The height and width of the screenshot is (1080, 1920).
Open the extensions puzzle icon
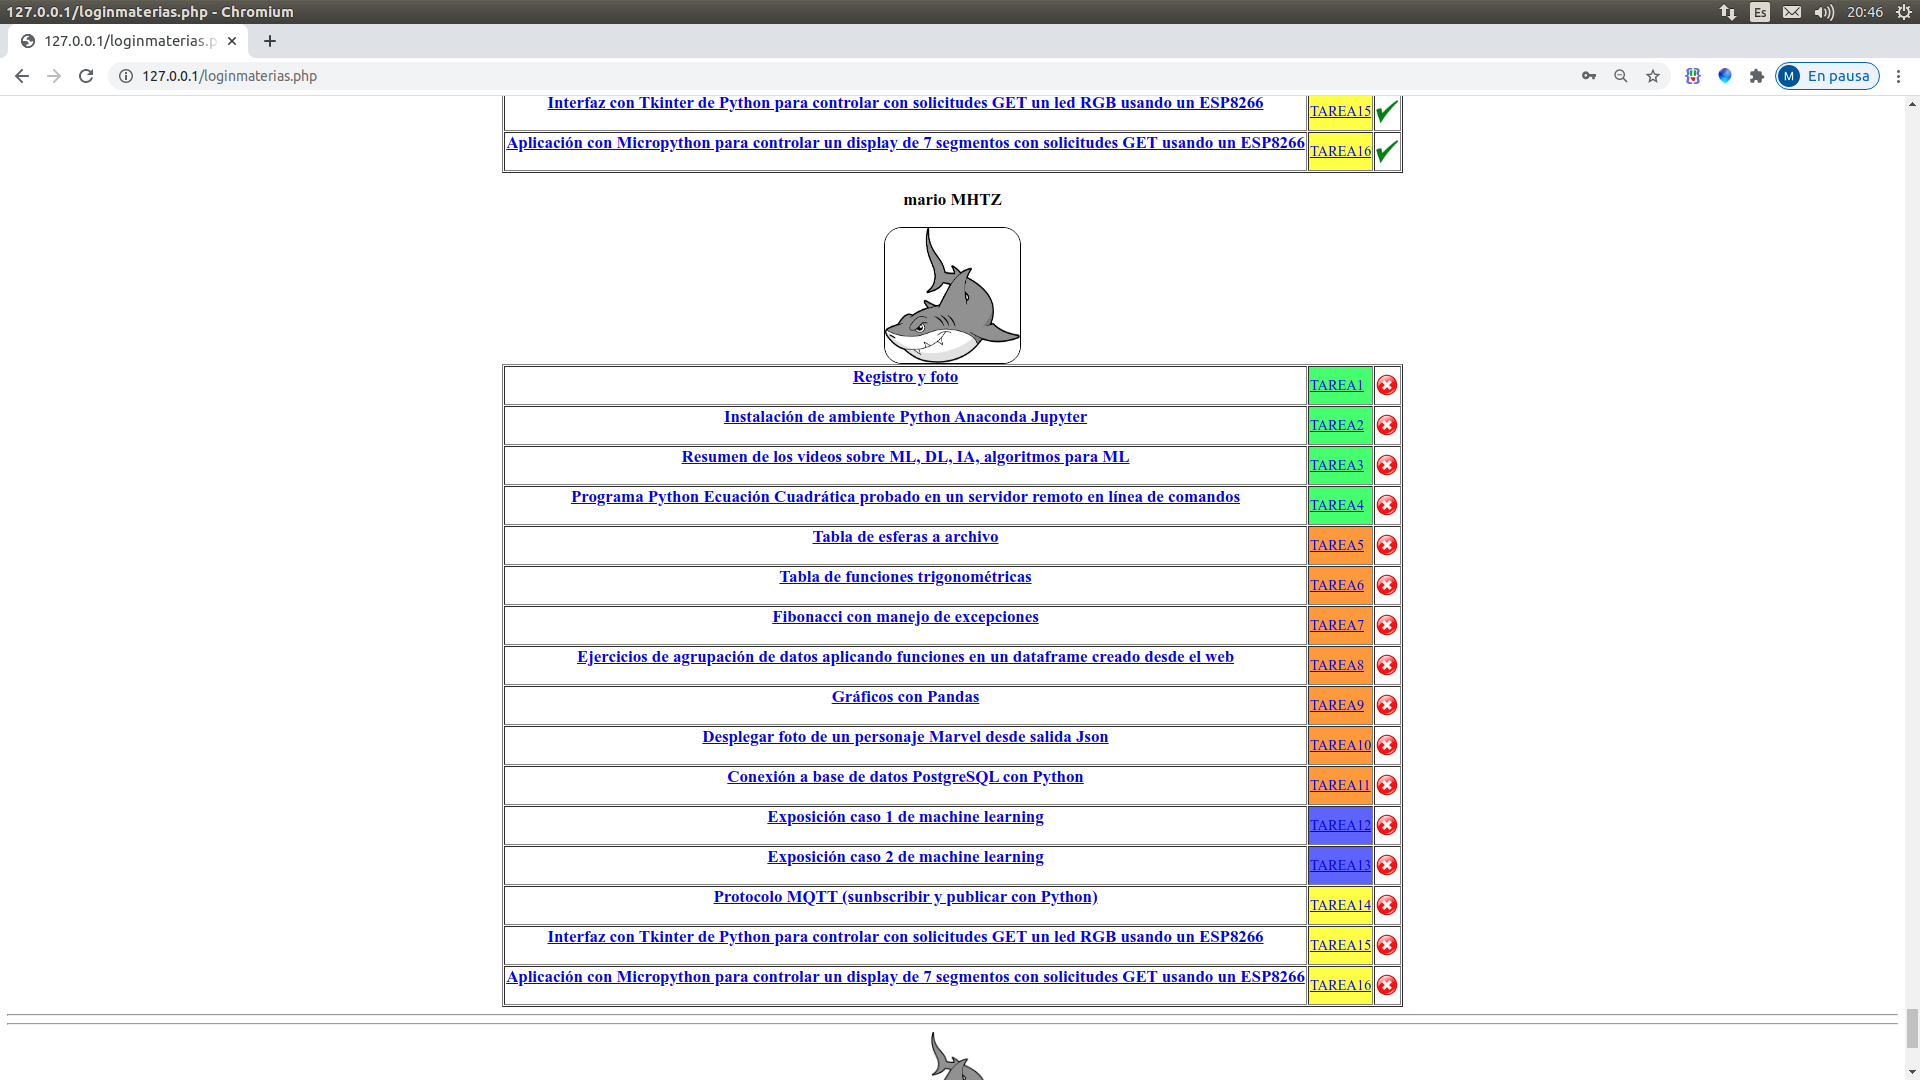click(x=1757, y=76)
